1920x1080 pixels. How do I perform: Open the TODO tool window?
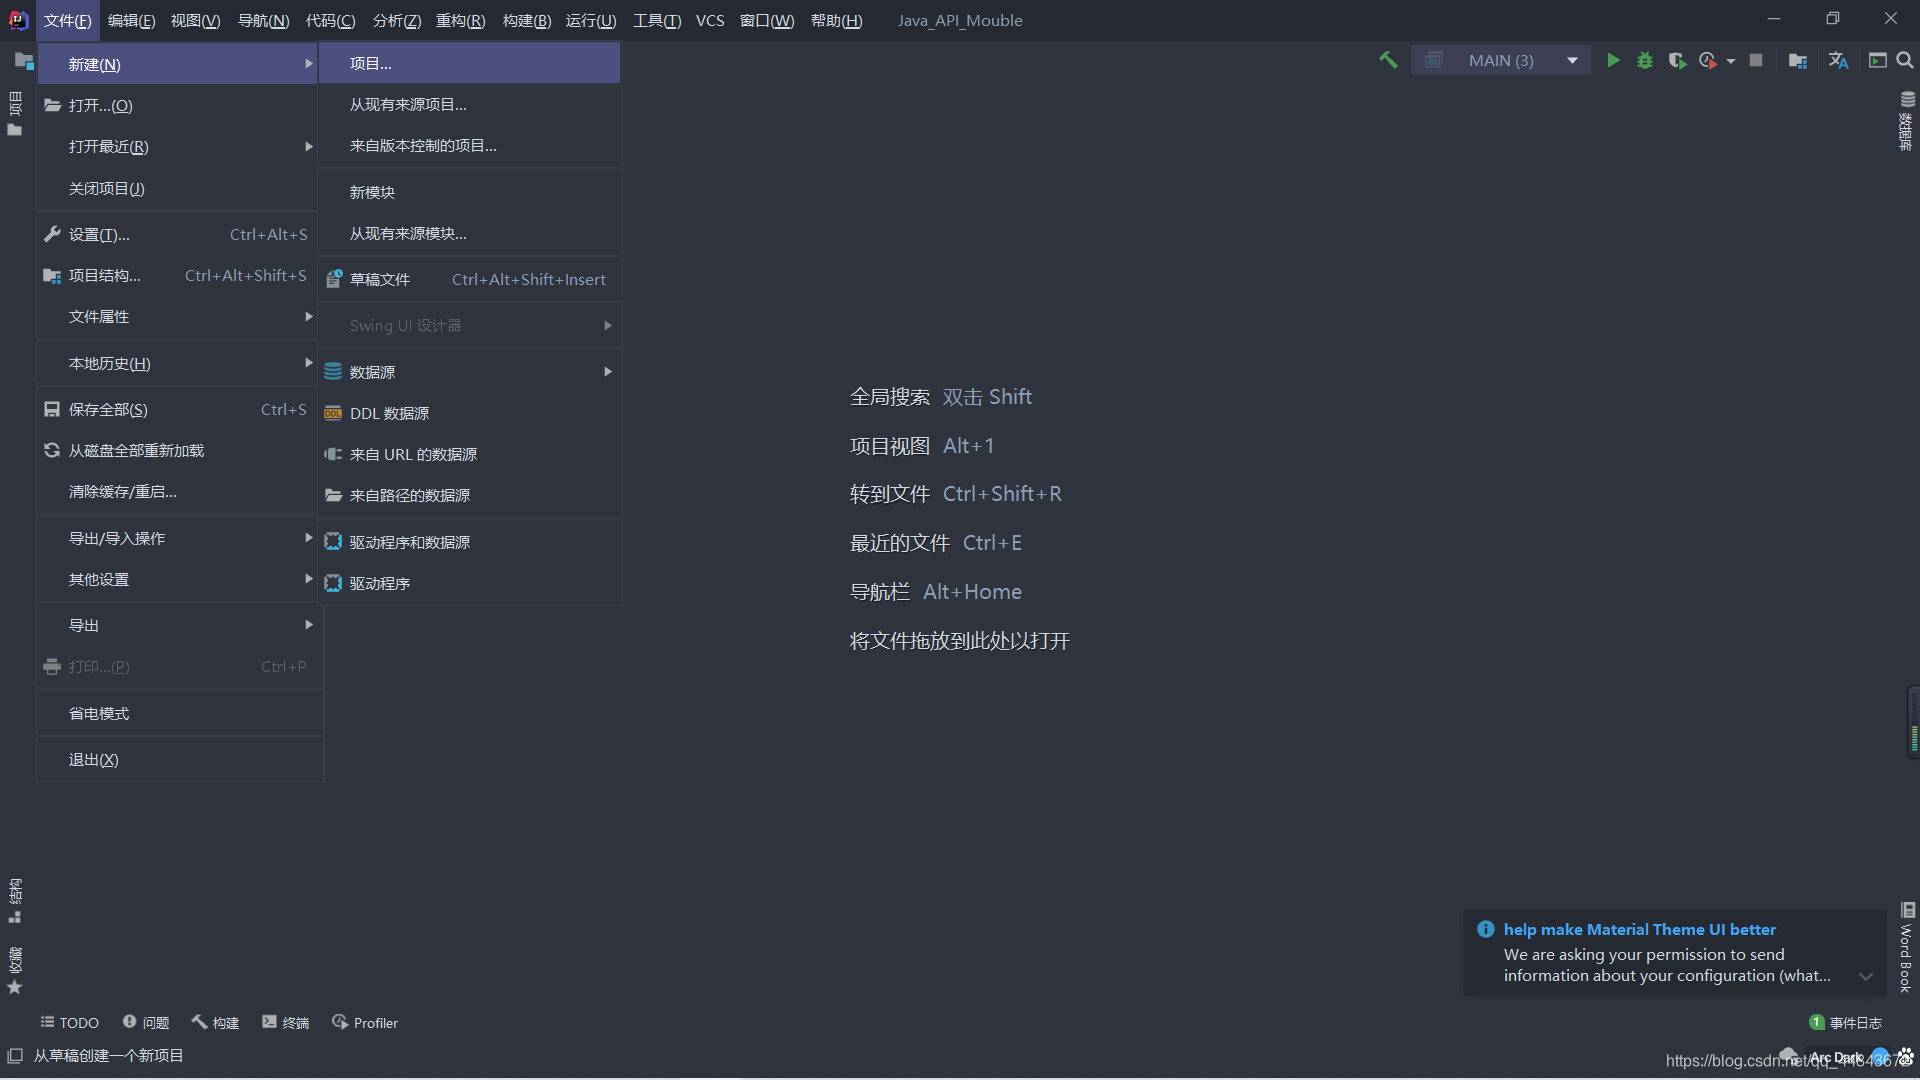point(69,1023)
